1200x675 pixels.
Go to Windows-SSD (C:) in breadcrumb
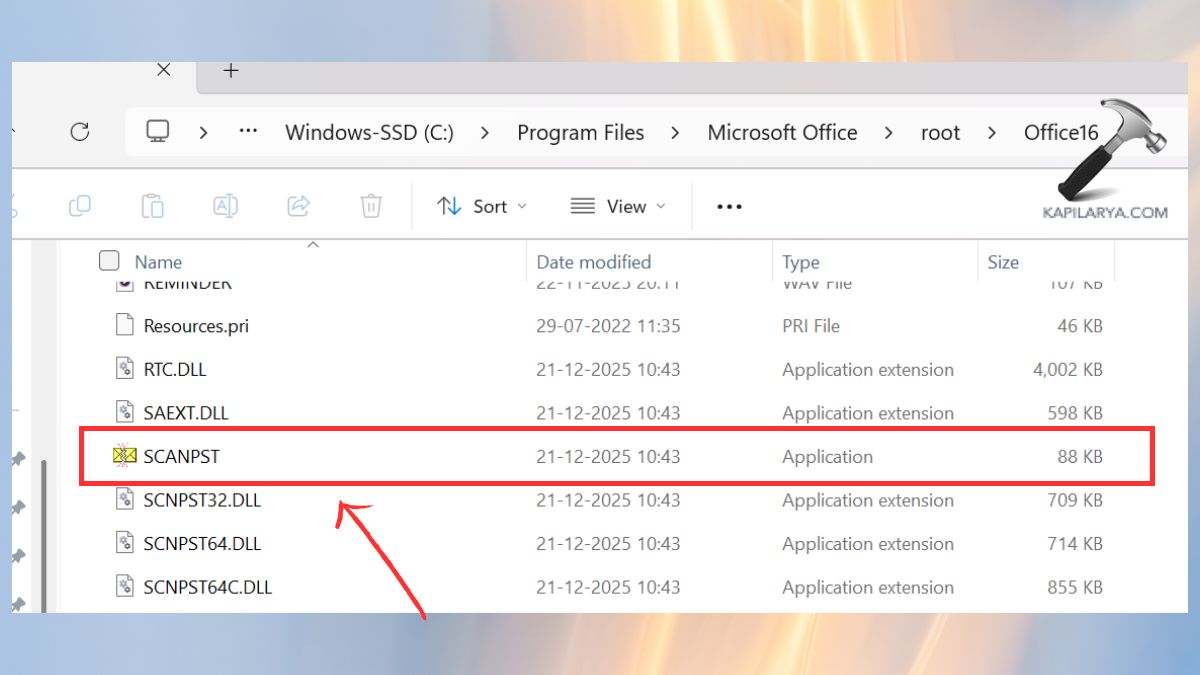[369, 133]
